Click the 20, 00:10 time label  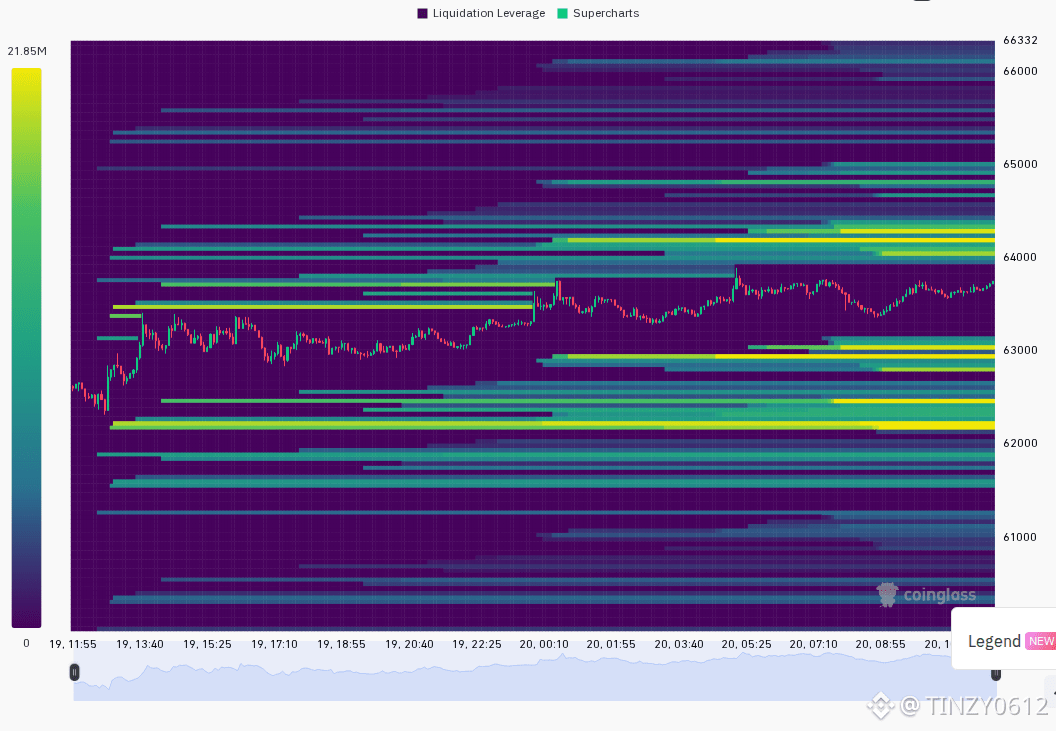(543, 644)
